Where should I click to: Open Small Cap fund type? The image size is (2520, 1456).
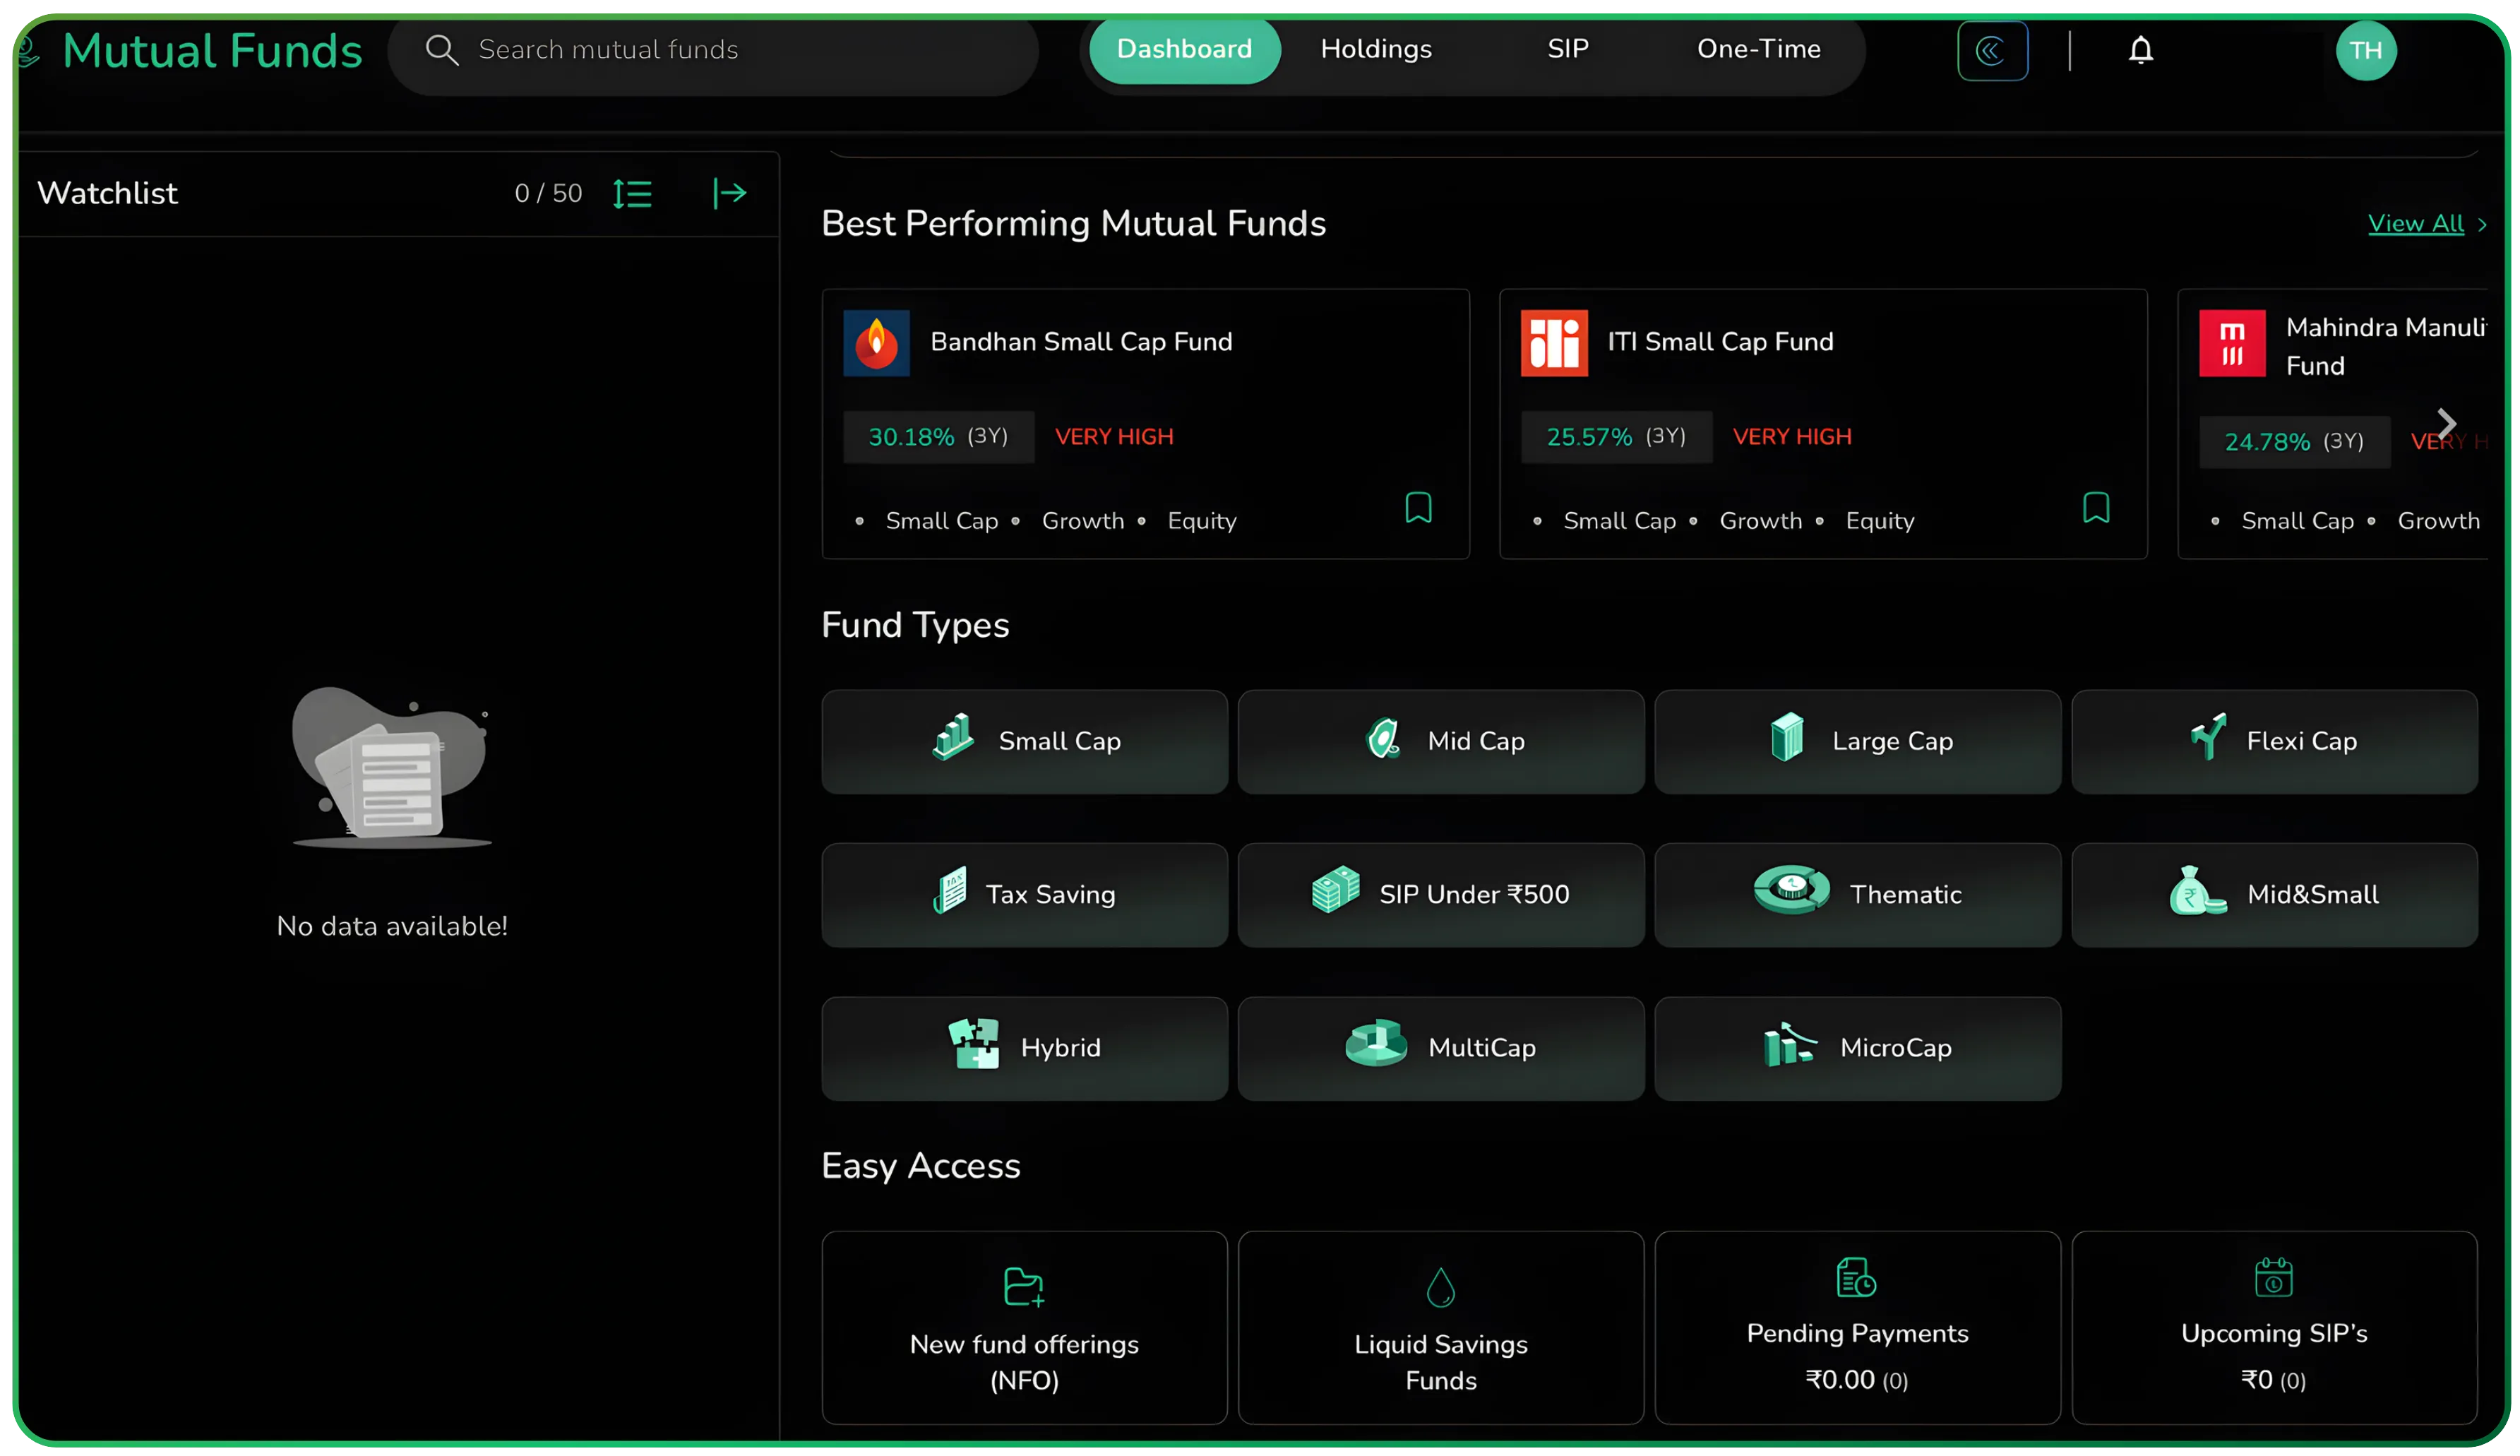tap(1024, 741)
